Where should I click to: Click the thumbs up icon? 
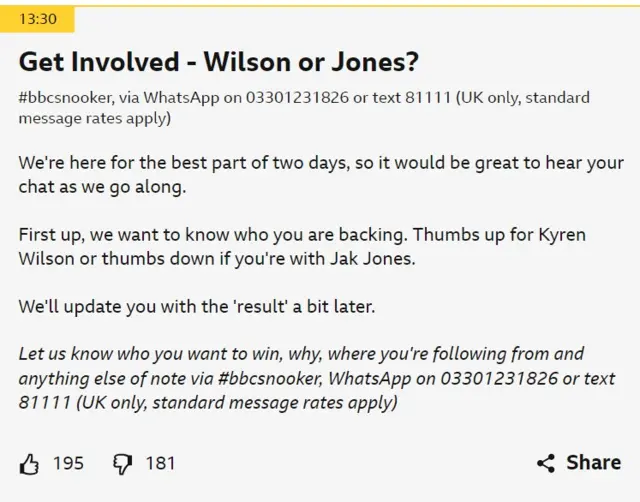click(29, 463)
